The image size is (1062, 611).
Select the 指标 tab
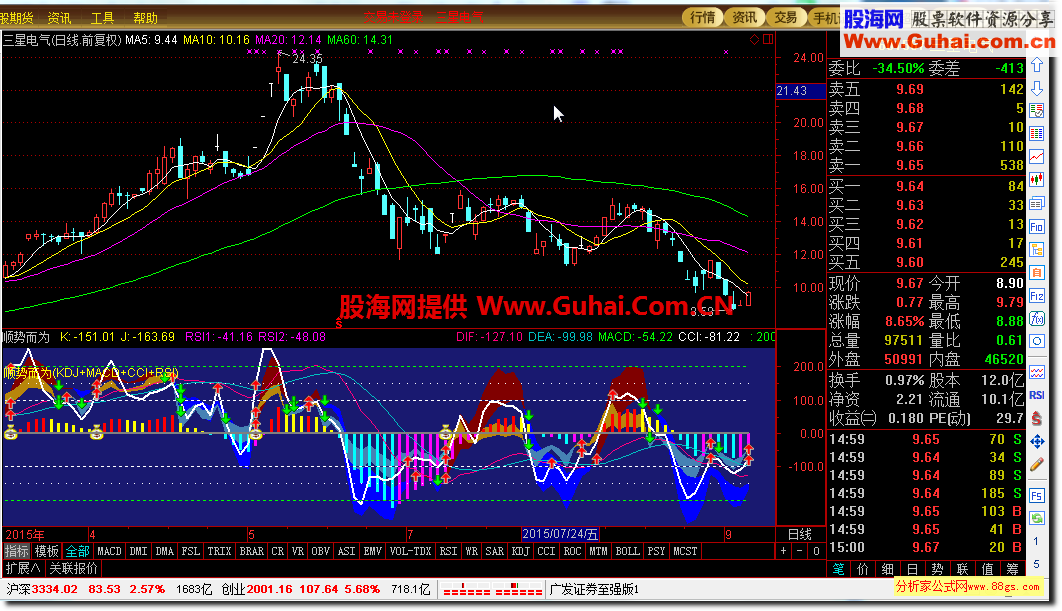(17, 551)
